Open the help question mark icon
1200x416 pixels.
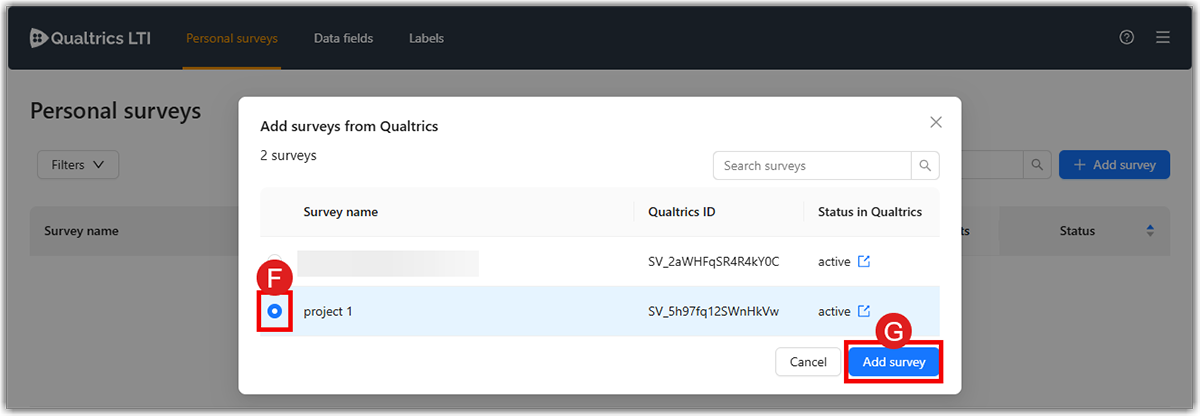(1127, 38)
